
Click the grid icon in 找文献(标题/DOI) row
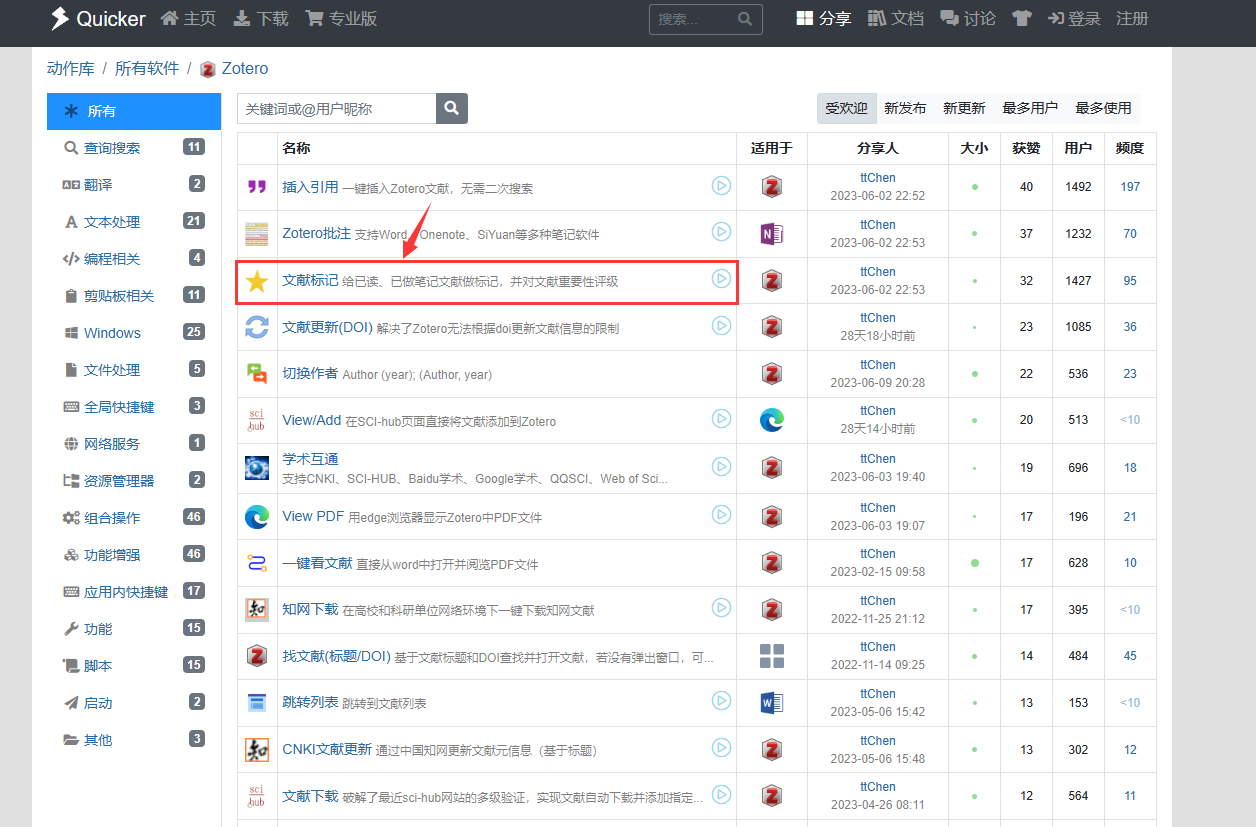[x=771, y=656]
